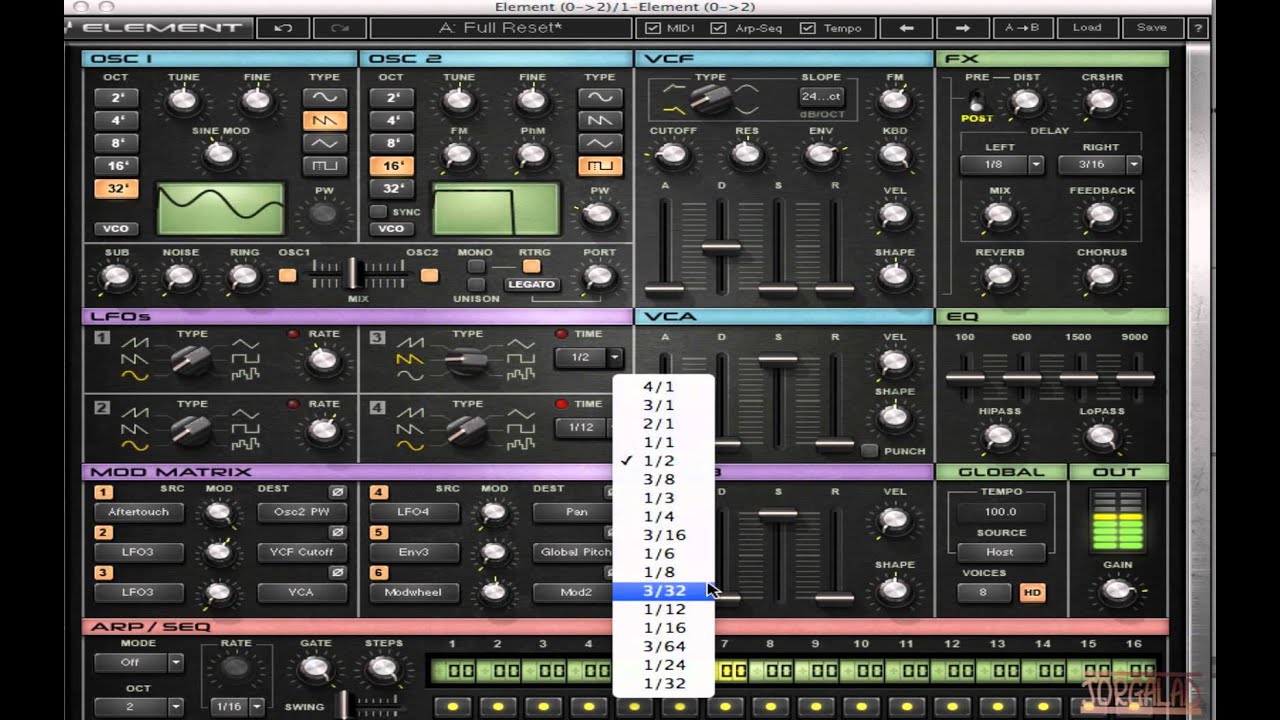Click the Save button
The height and width of the screenshot is (720, 1280).
pos(1152,28)
